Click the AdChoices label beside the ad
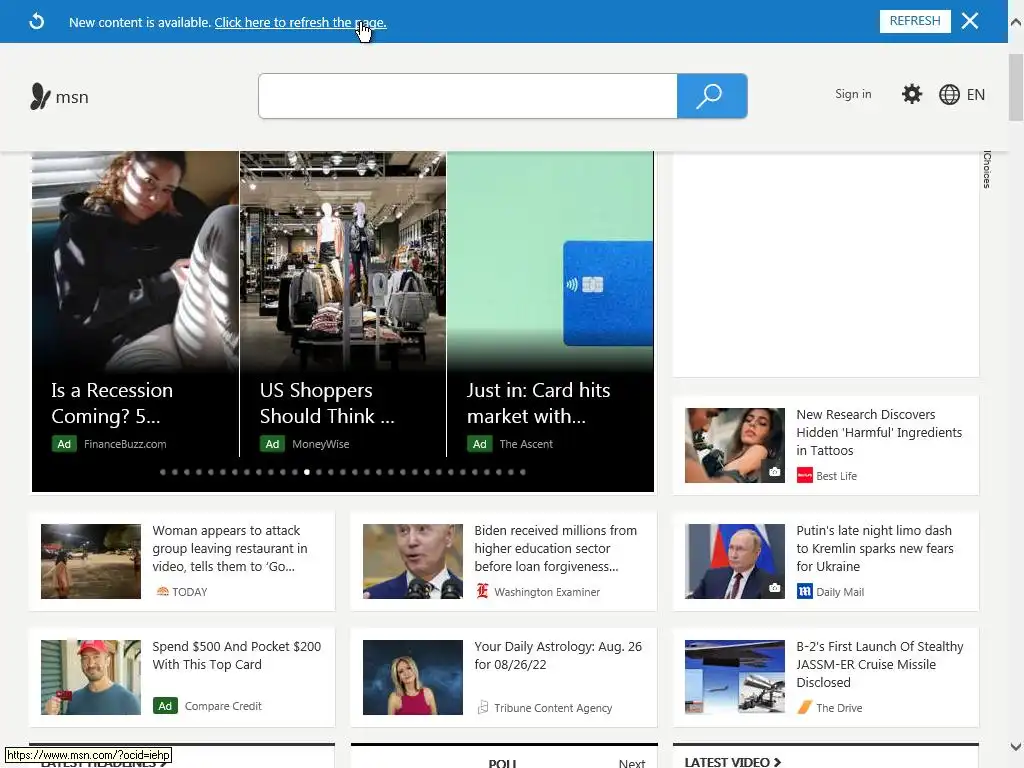This screenshot has height=768, width=1024. coord(987,170)
